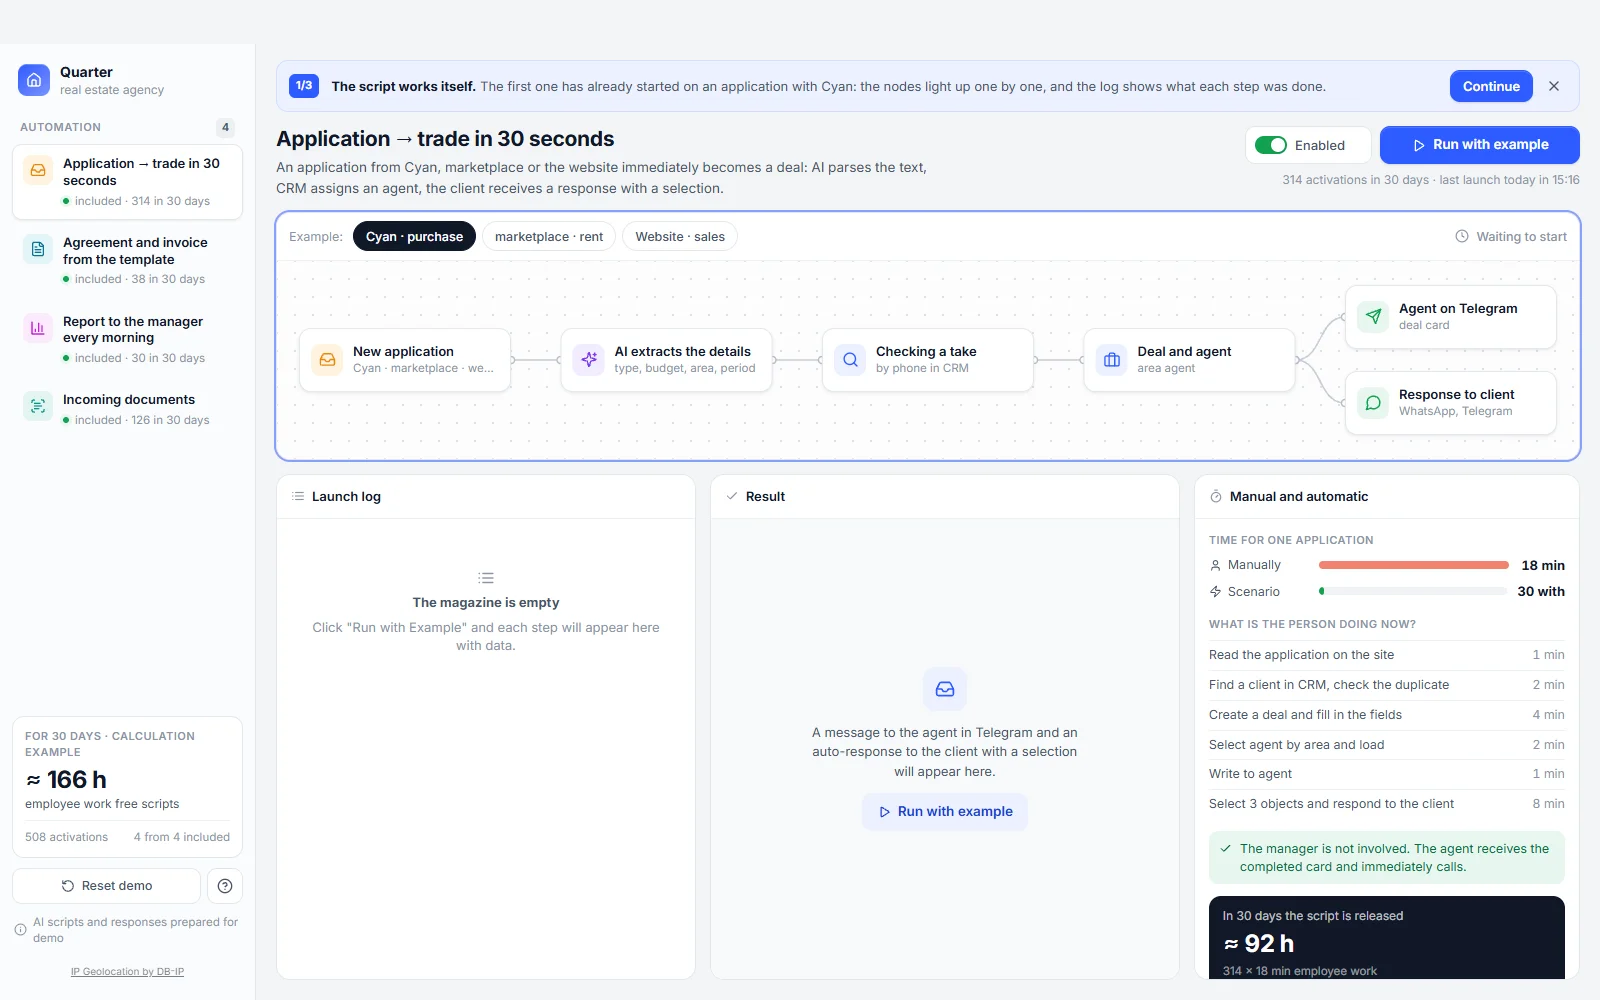Dismiss the tutorial banner with X
Viewport: 1600px width, 1000px height.
coord(1554,86)
